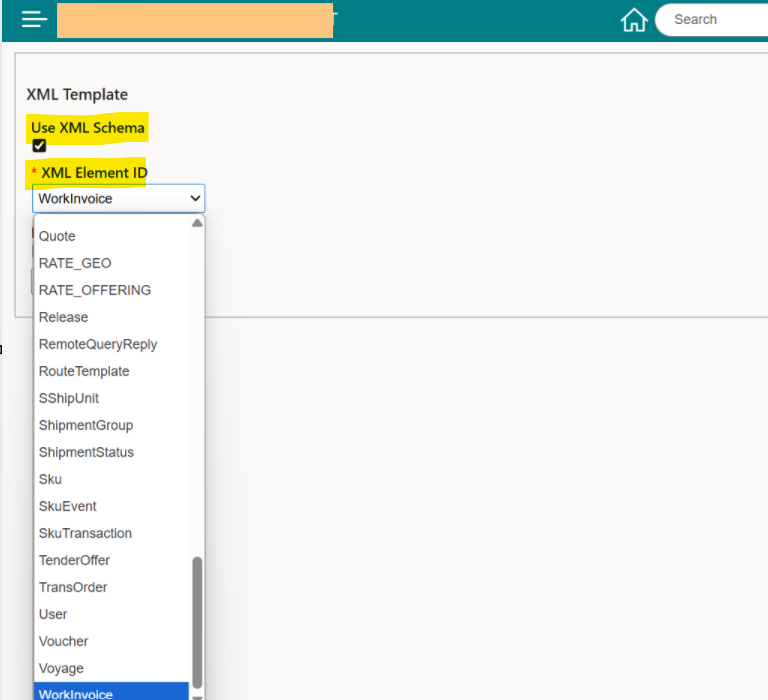Click into the Search field
The width and height of the screenshot is (768, 700).
point(713,20)
